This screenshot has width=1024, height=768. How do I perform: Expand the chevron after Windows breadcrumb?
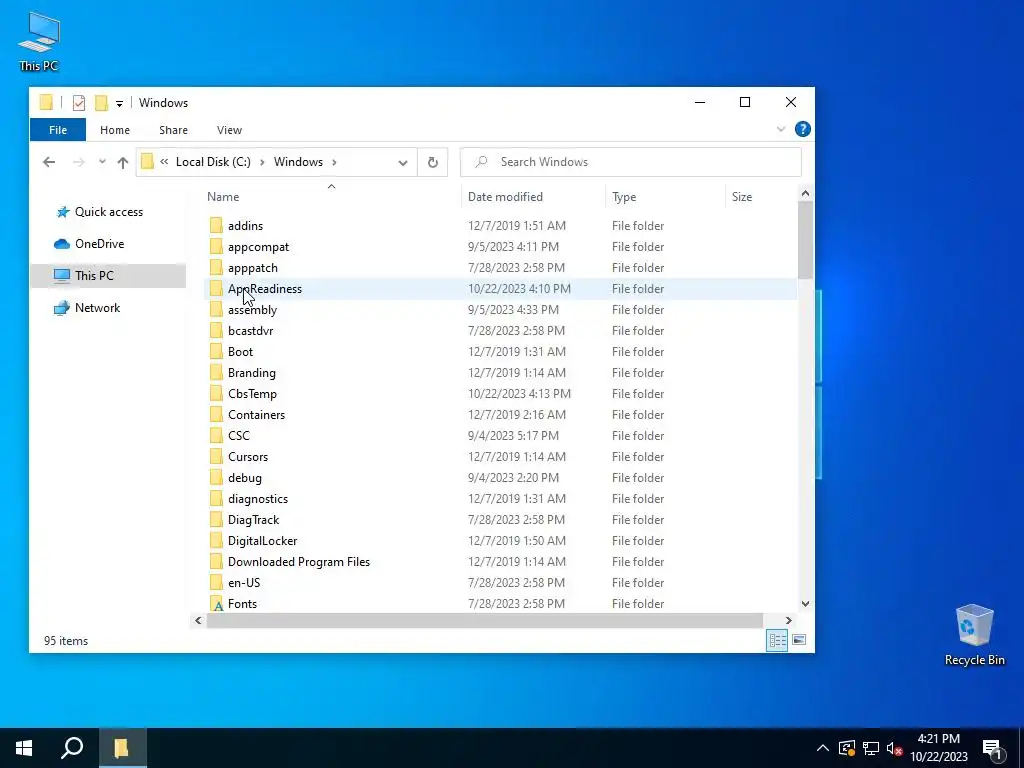click(x=334, y=162)
